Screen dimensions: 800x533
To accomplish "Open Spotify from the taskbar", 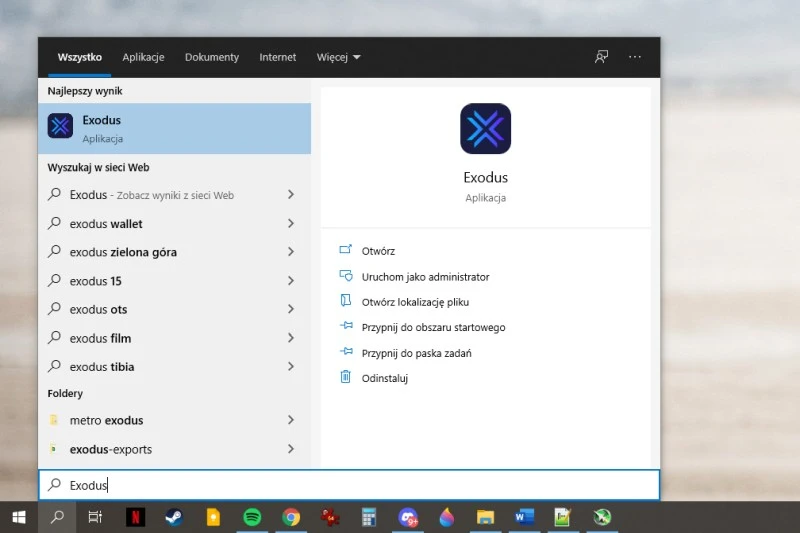I will 252,517.
